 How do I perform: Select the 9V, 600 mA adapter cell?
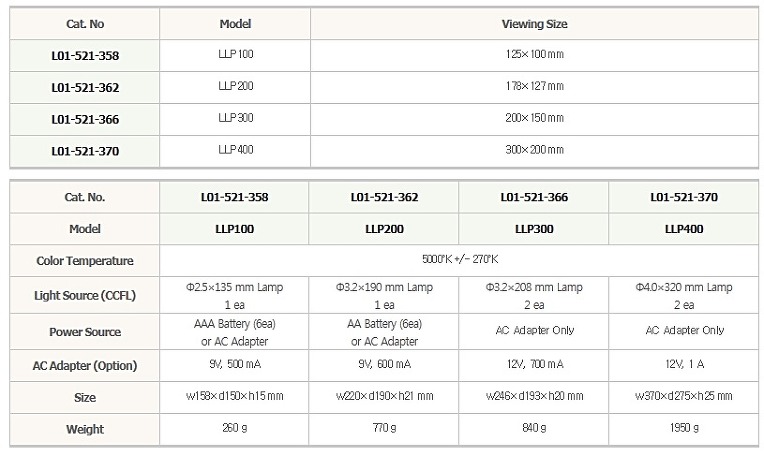pos(384,364)
